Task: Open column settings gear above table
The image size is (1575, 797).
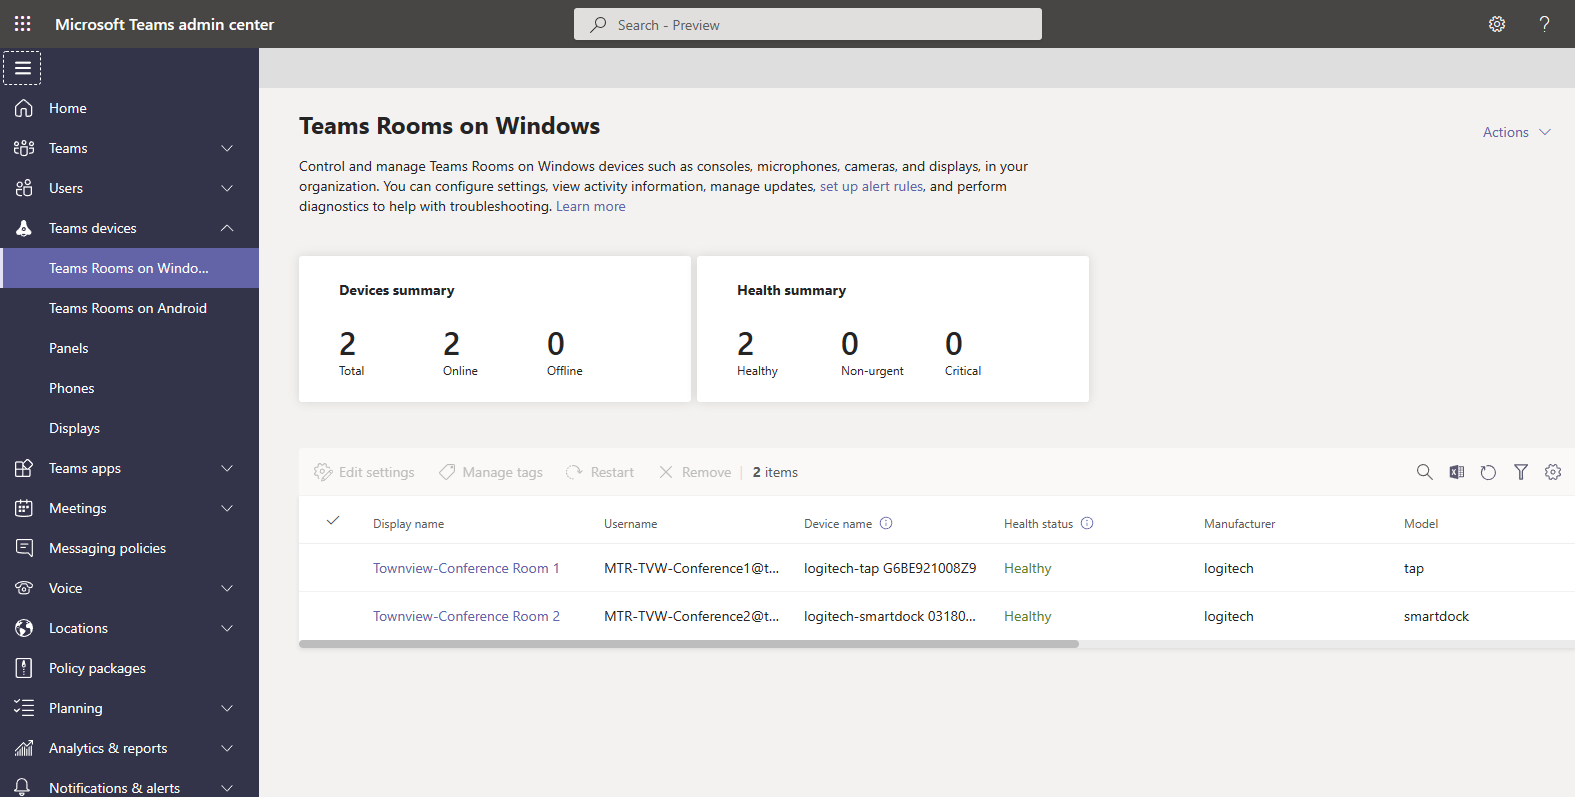Action: pyautogui.click(x=1552, y=472)
